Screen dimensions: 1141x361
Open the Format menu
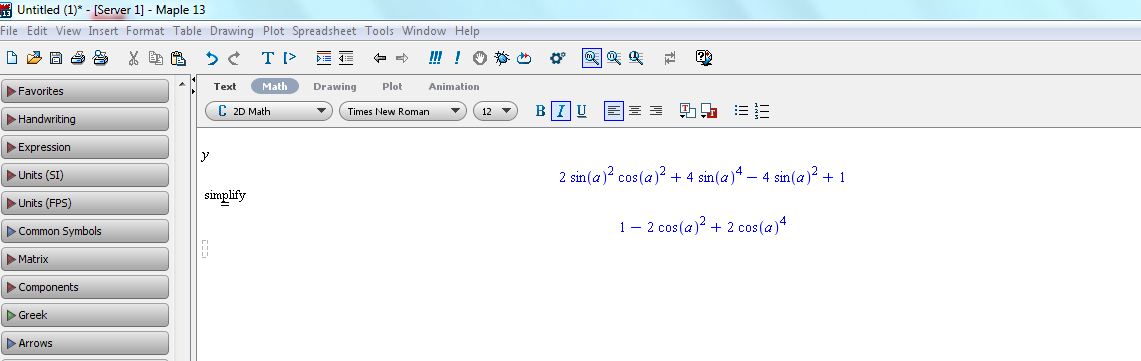click(145, 31)
